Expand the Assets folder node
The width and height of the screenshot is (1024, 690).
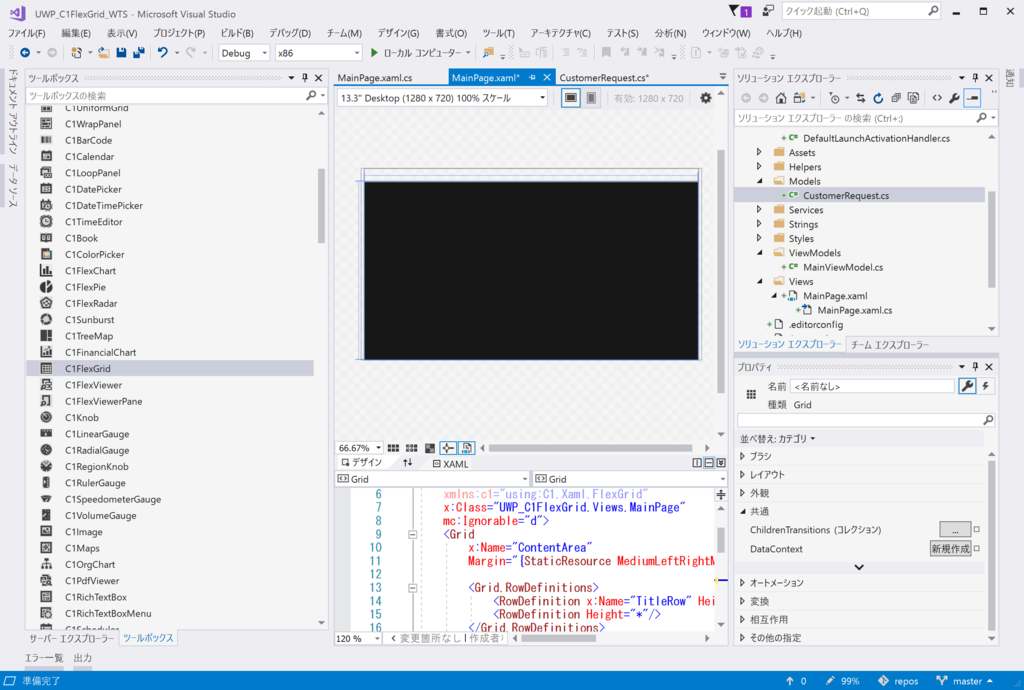[x=759, y=152]
